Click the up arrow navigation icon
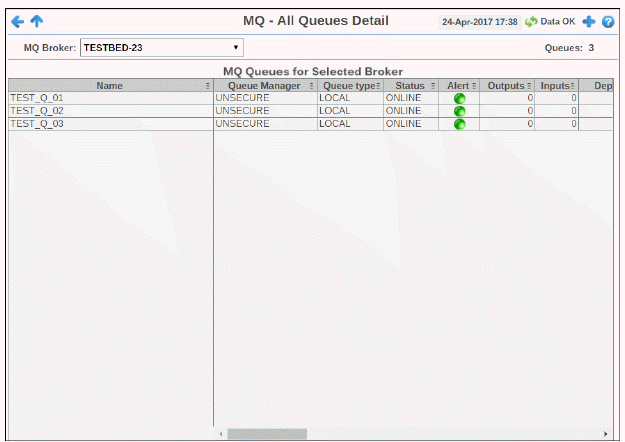This screenshot has height=442, width=625. tap(37, 21)
